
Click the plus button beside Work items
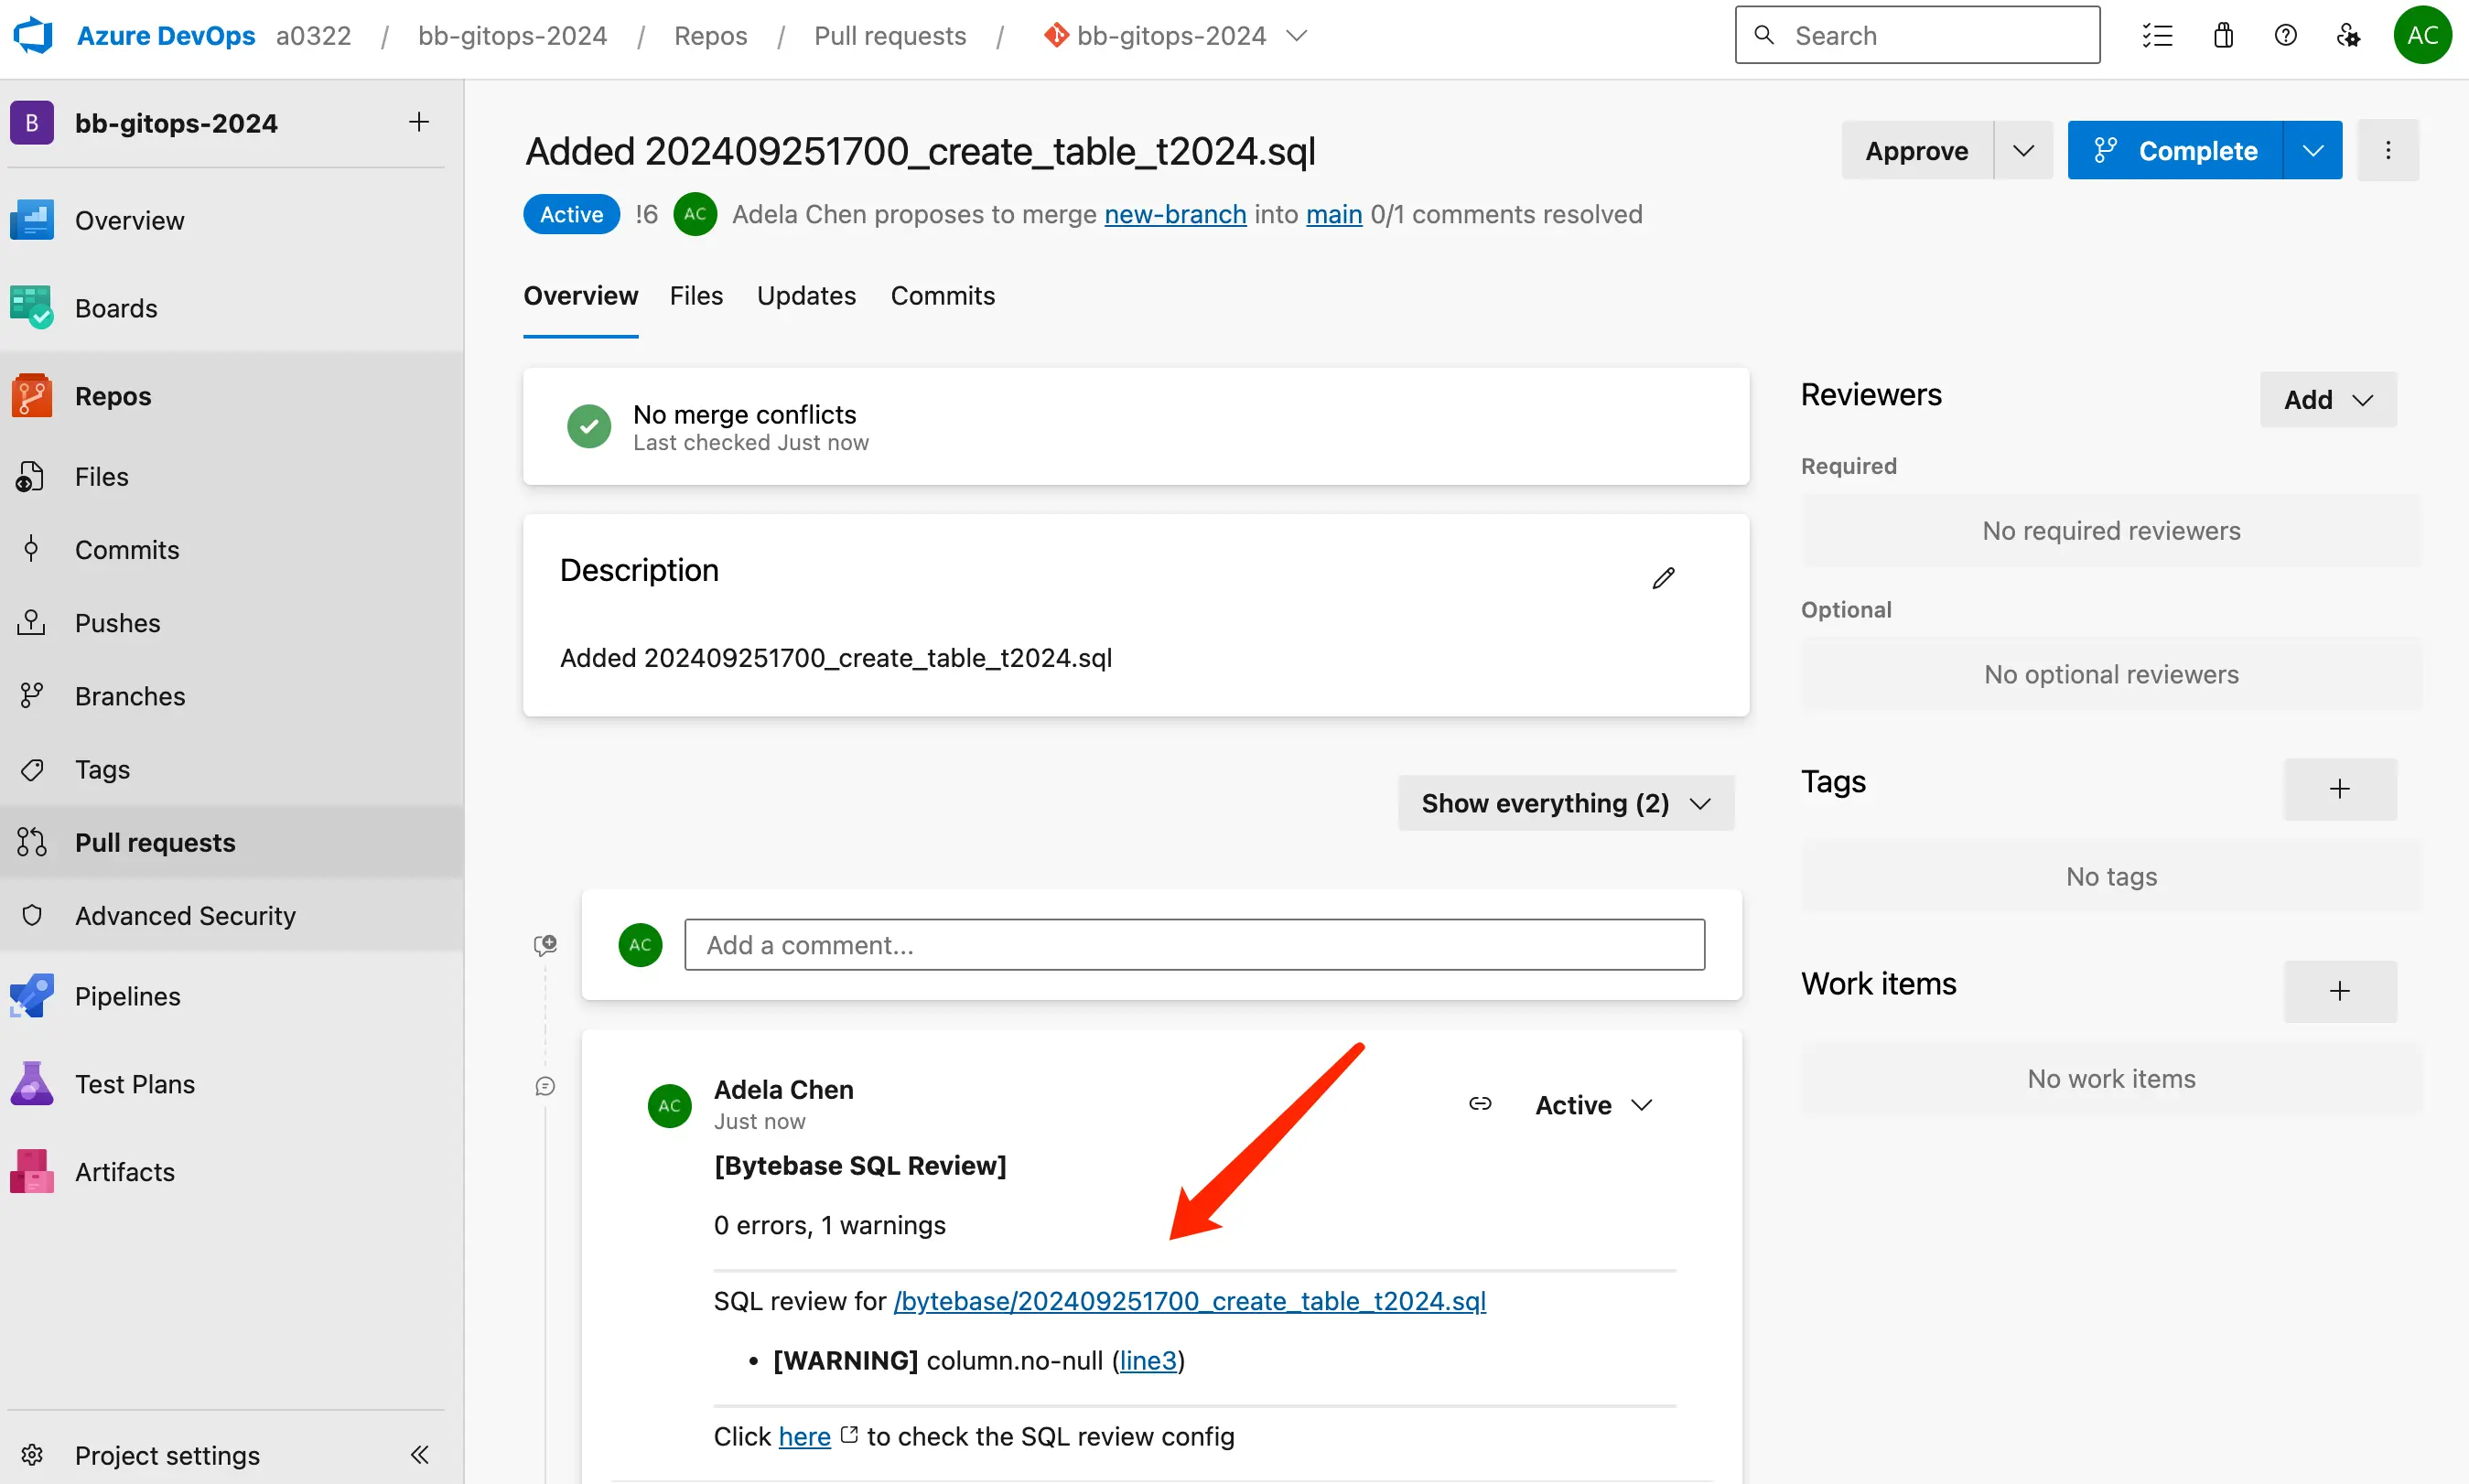click(2339, 991)
